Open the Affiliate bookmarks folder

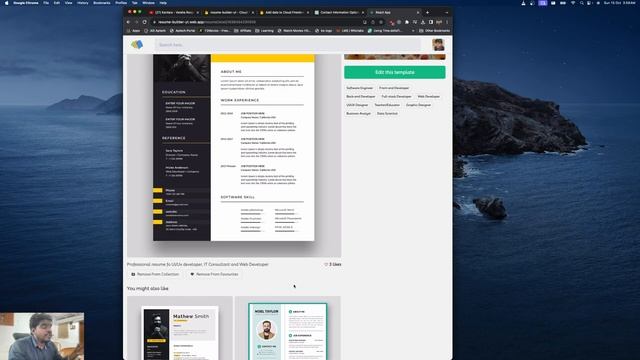pos(243,31)
